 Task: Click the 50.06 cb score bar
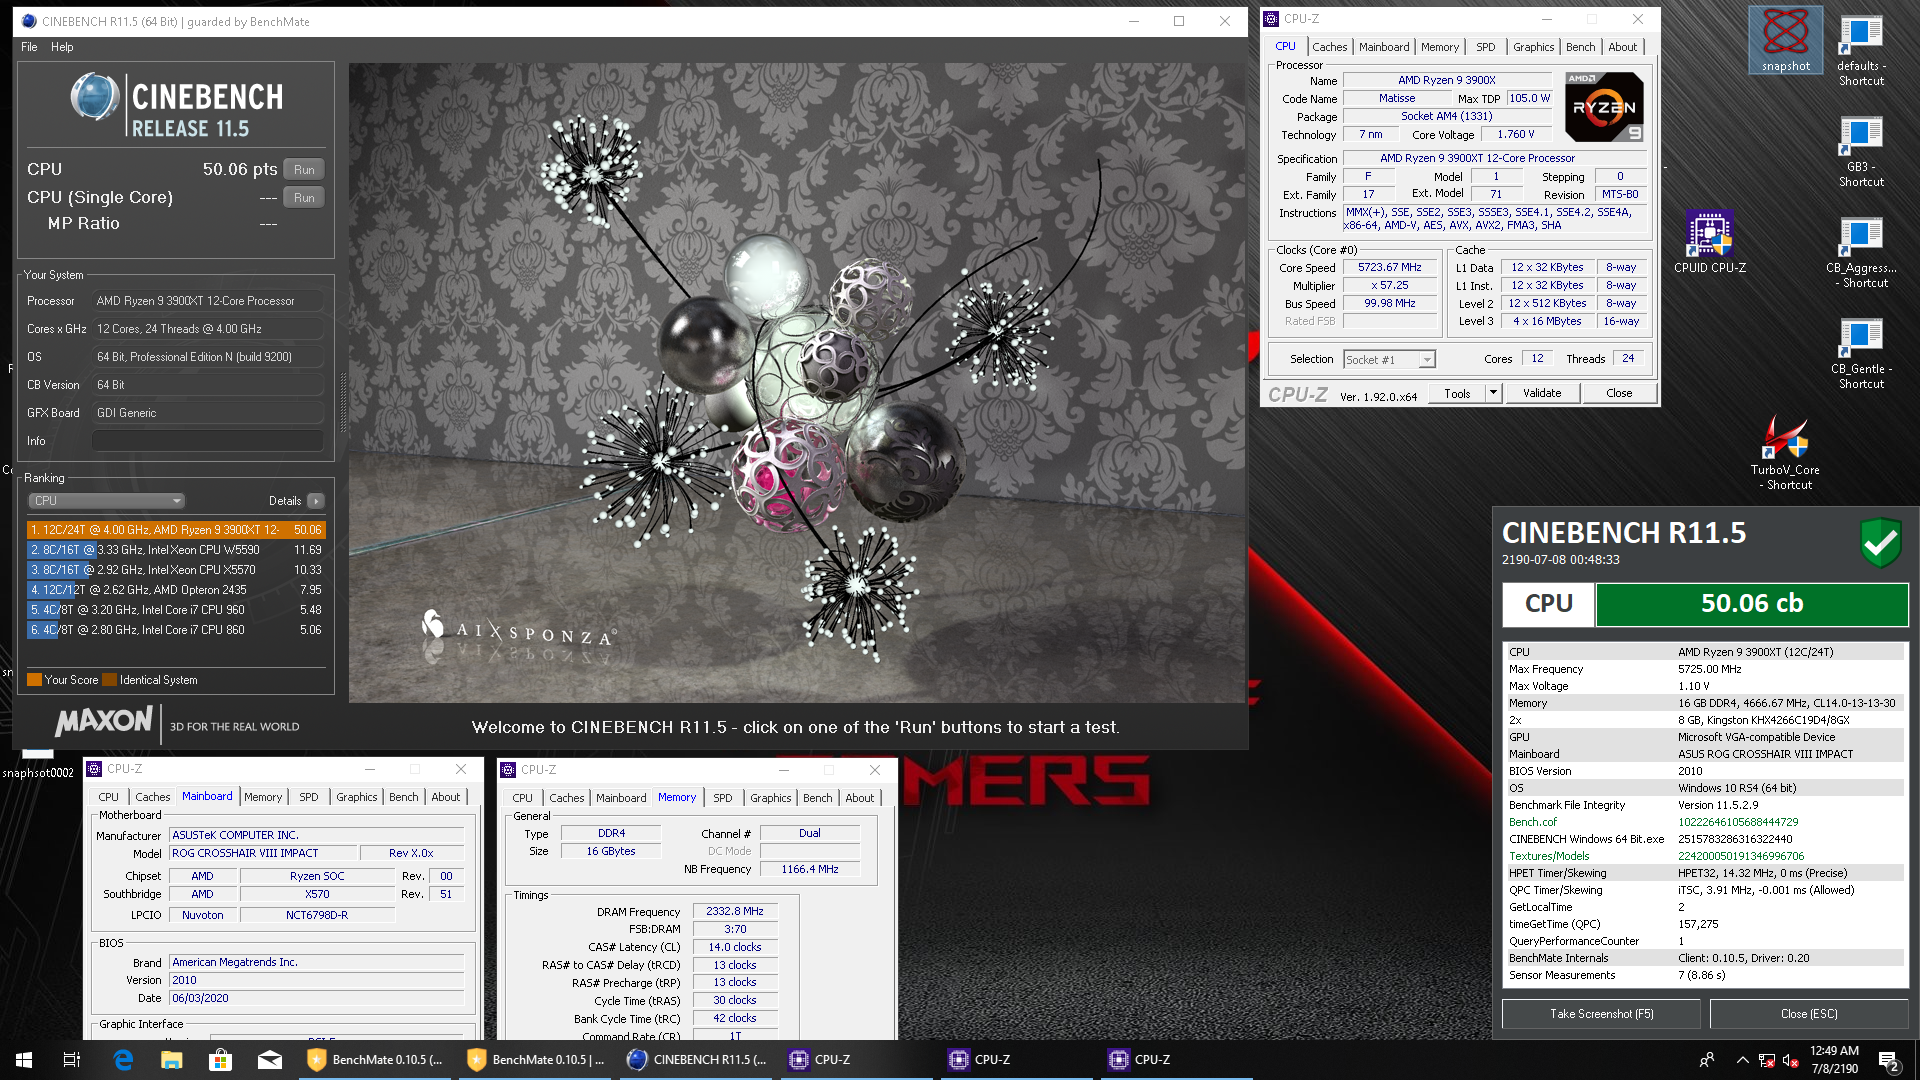click(1752, 604)
